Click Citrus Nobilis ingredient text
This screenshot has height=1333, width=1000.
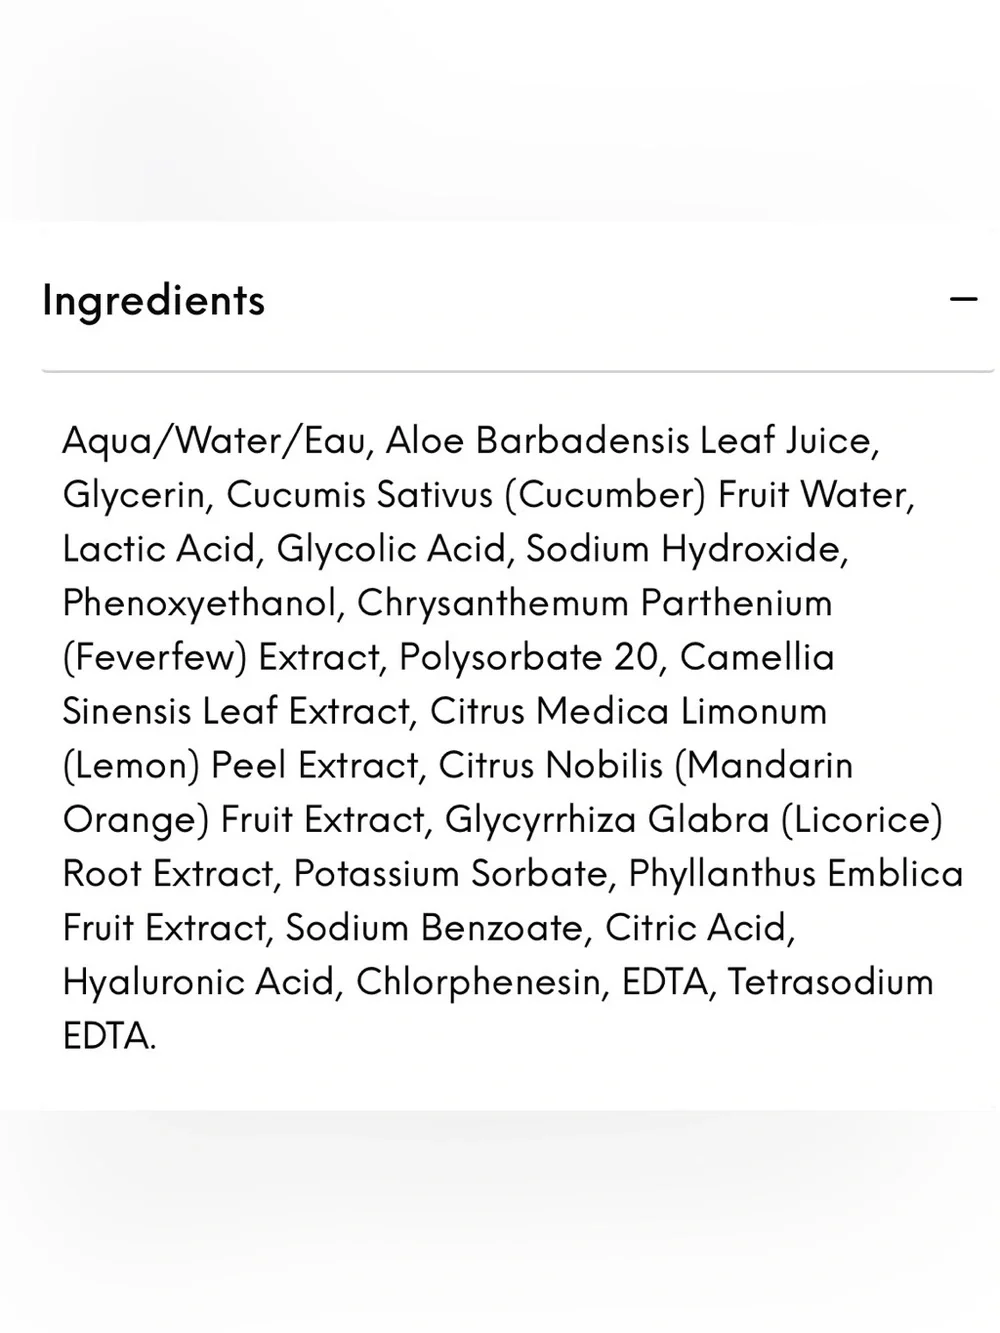tap(551, 765)
